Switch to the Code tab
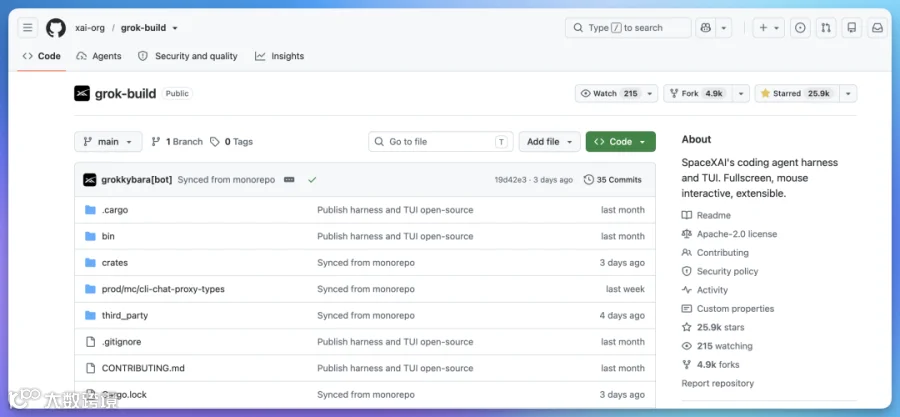This screenshot has width=900, height=417. coord(41,56)
